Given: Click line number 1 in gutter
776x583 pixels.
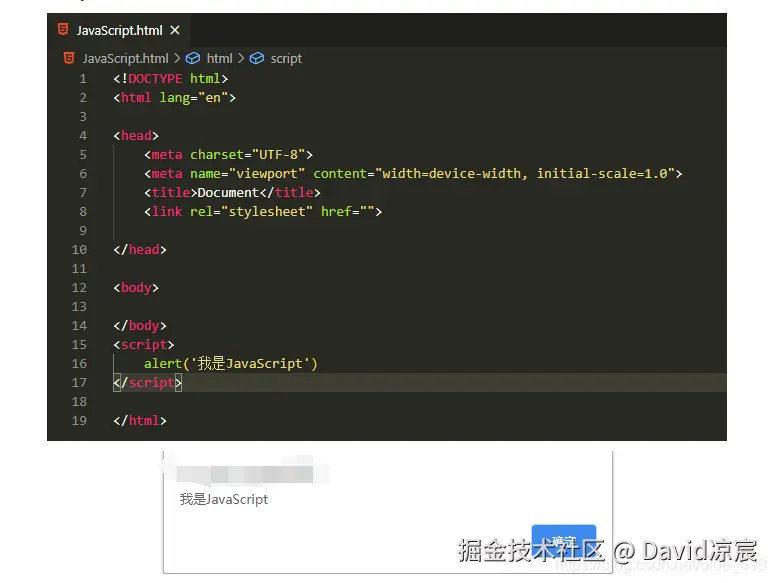Looking at the screenshot, I should 83,79.
